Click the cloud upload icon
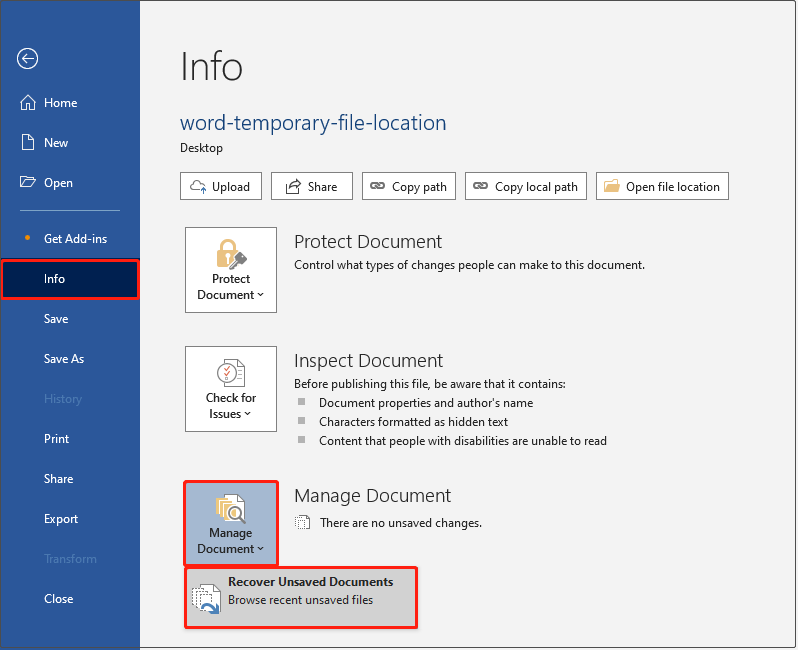Viewport: 798px width, 650px height. (198, 186)
